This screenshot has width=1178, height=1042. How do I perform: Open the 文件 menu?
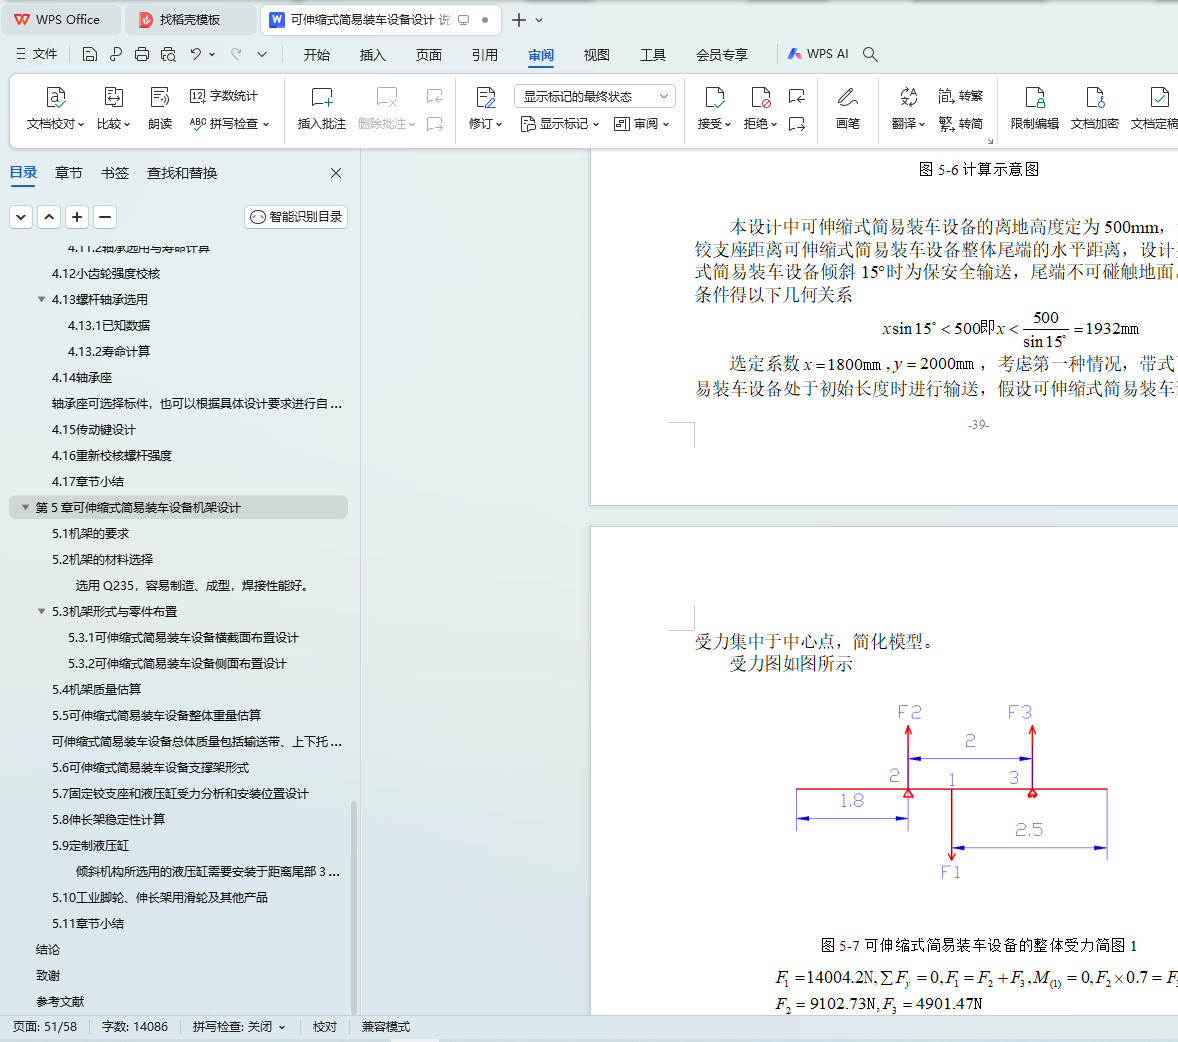tap(37, 54)
